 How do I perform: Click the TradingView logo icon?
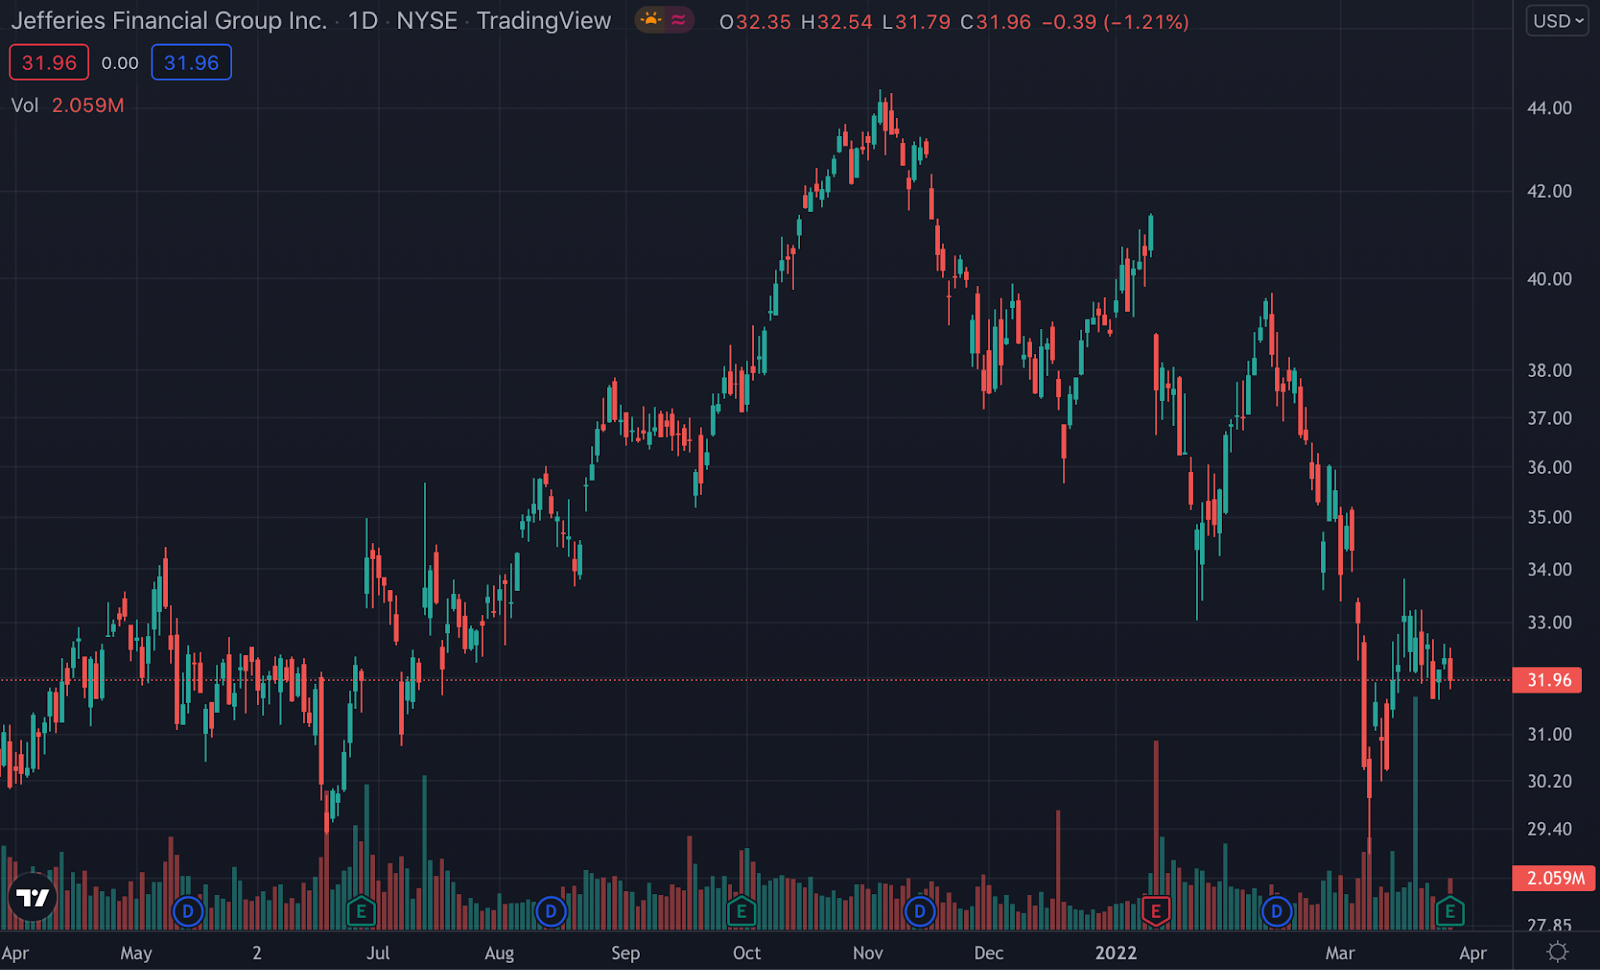(32, 897)
